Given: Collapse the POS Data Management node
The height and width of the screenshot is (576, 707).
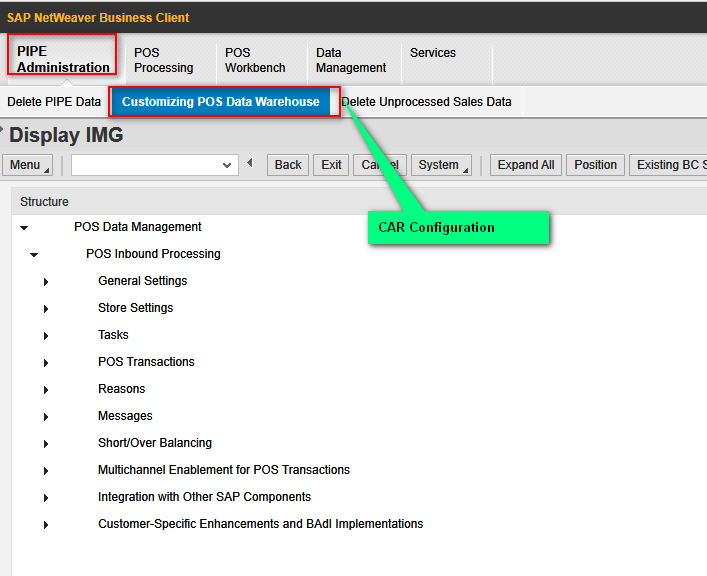Looking at the screenshot, I should 24,228.
